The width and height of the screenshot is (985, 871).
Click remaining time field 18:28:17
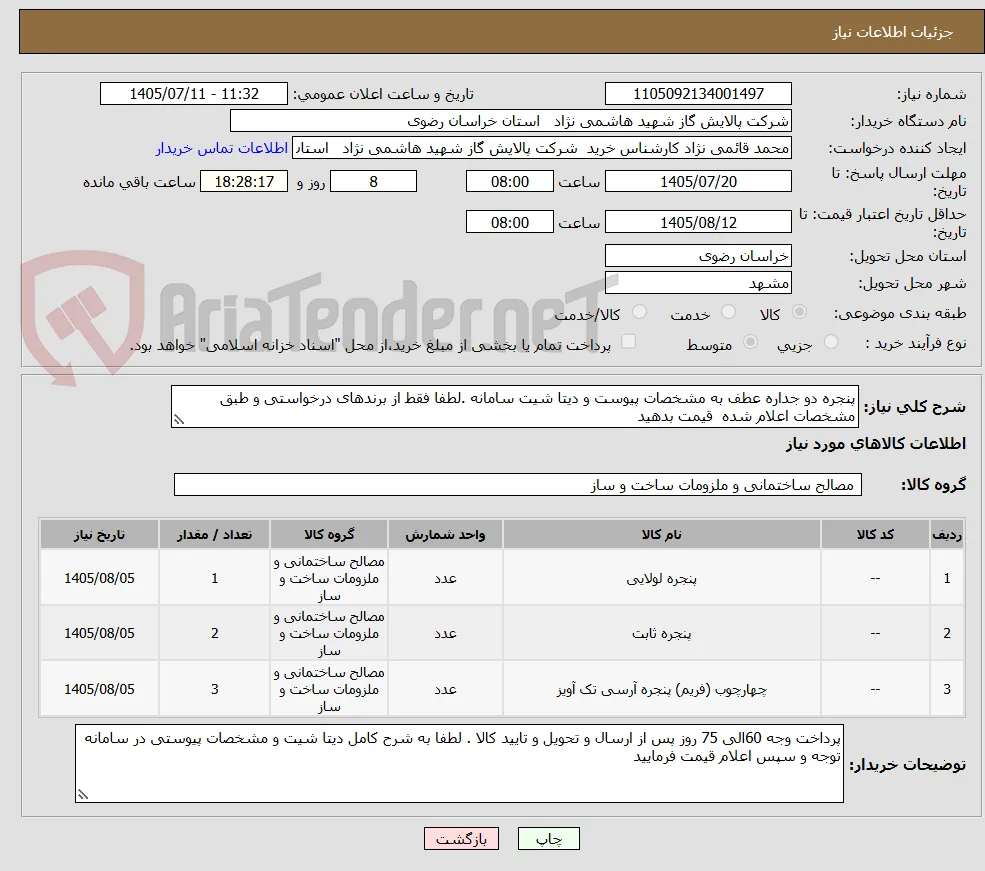[x=244, y=181]
